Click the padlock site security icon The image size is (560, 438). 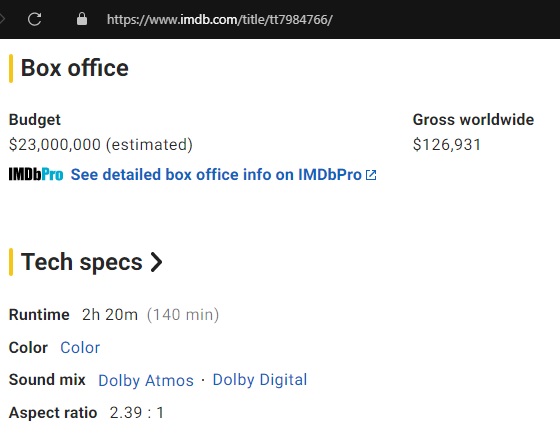click(x=82, y=19)
